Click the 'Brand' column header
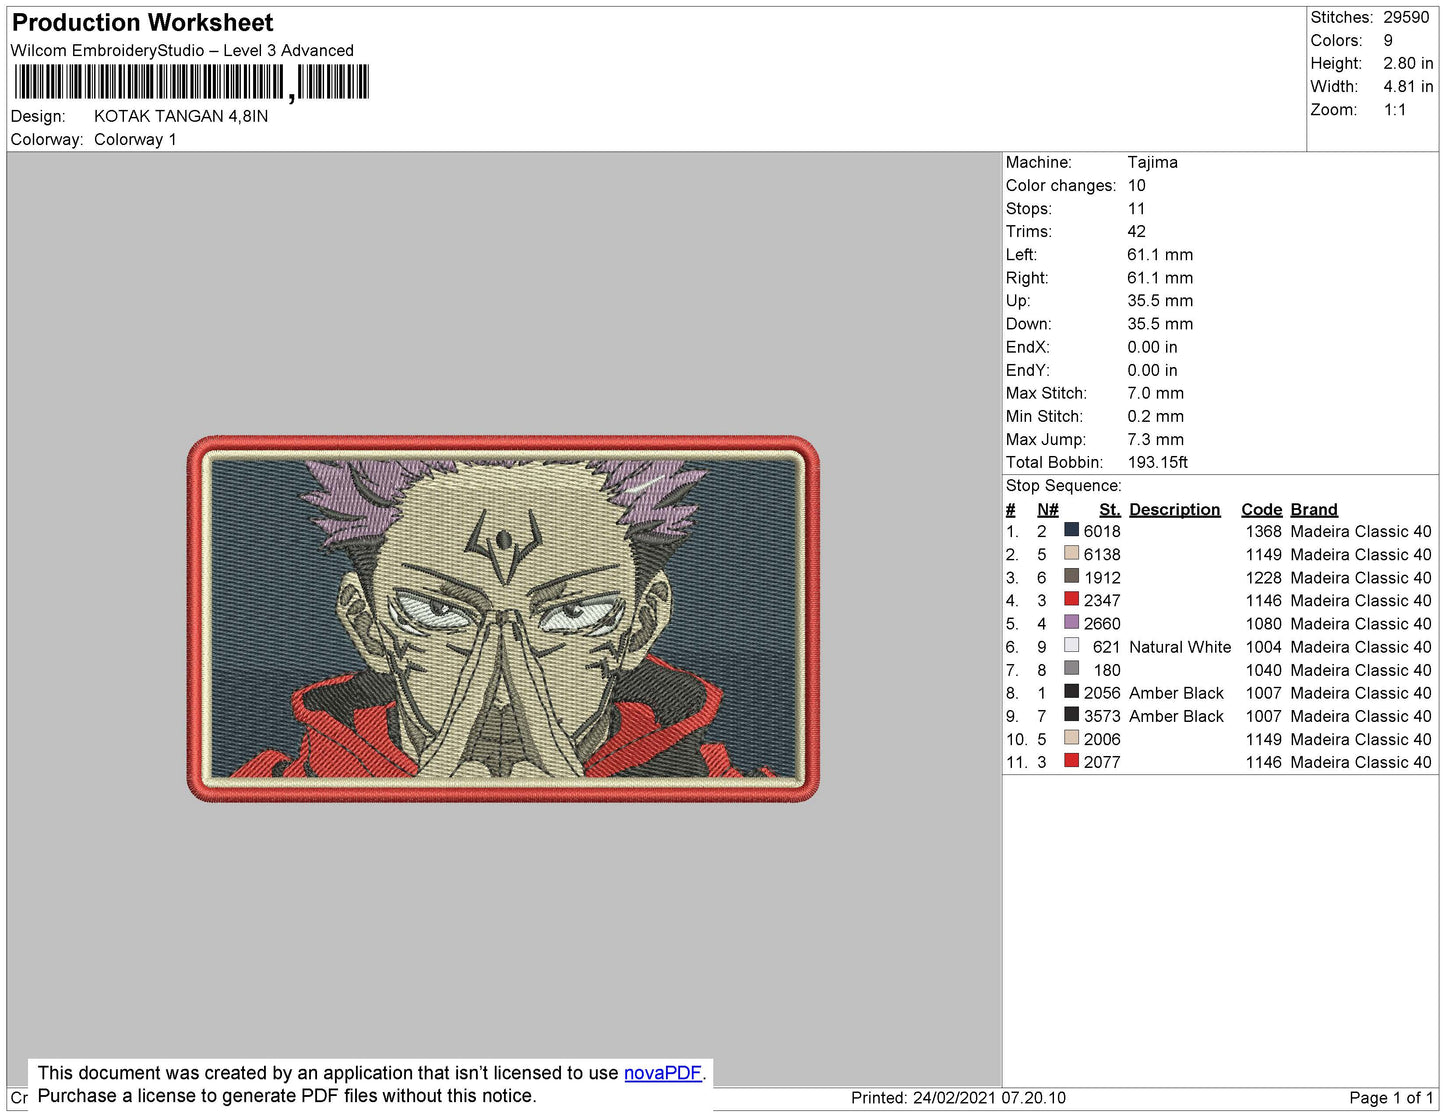The width and height of the screenshot is (1445, 1117). [x=1313, y=510]
